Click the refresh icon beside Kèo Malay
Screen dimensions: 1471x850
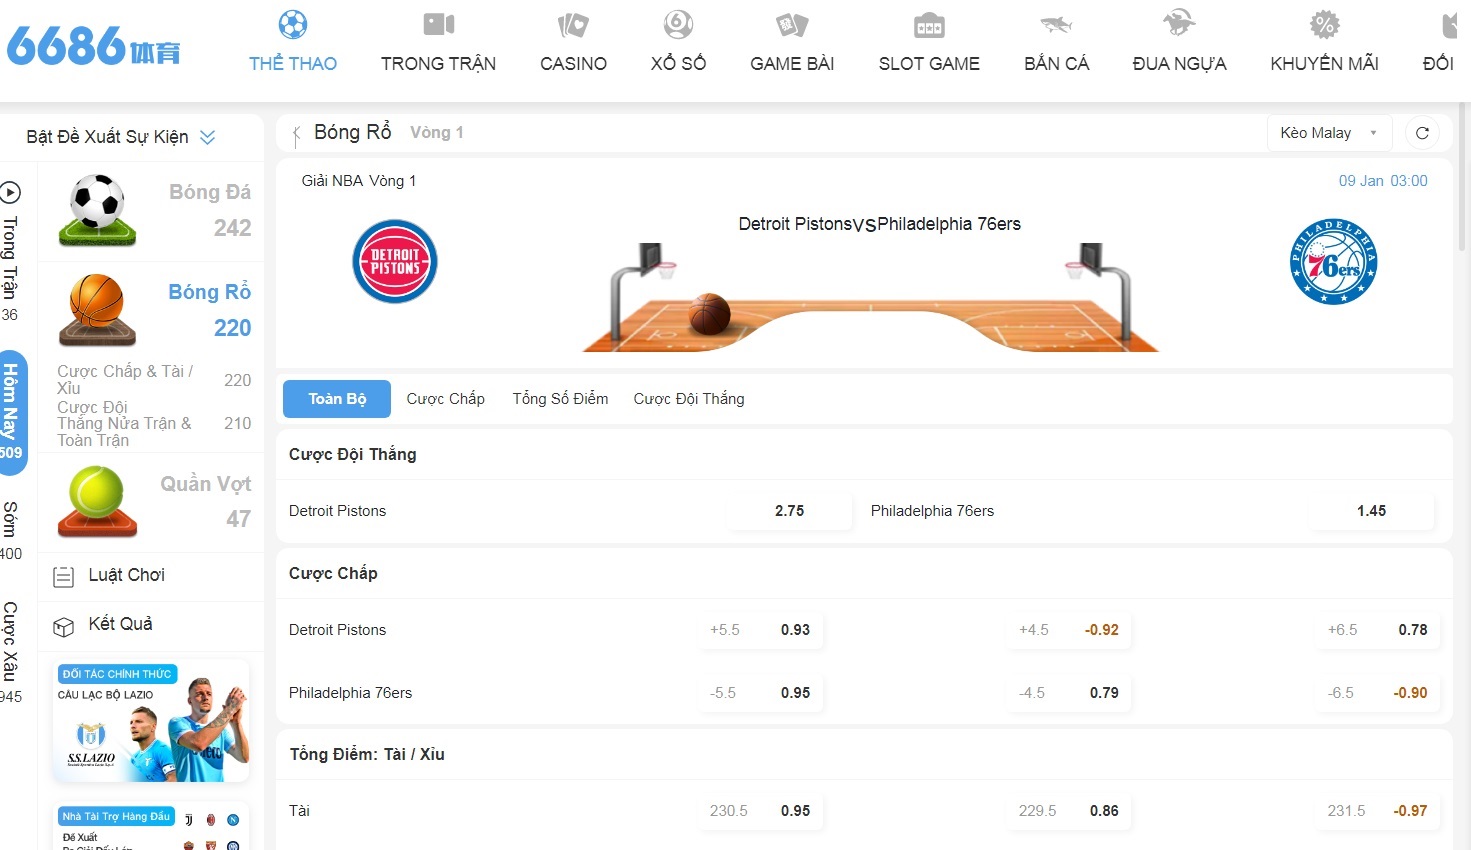coord(1422,133)
